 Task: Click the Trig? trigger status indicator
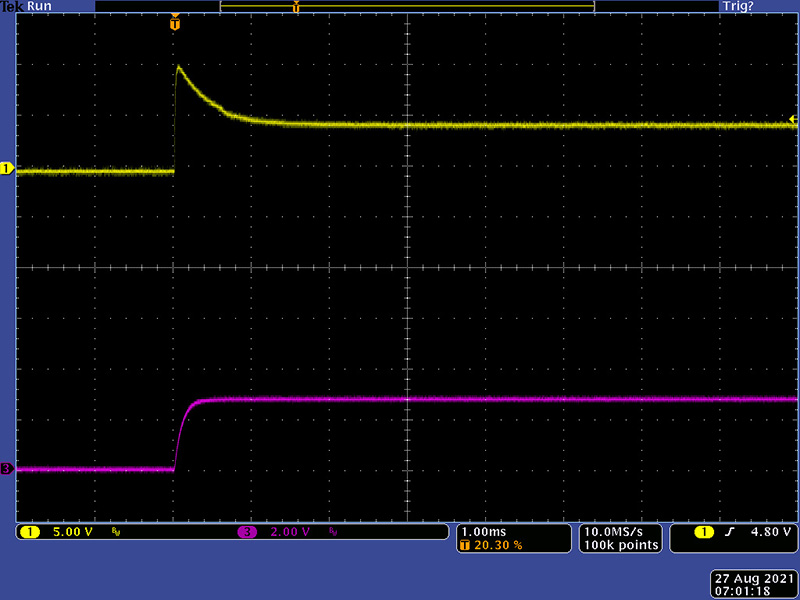pos(737,6)
